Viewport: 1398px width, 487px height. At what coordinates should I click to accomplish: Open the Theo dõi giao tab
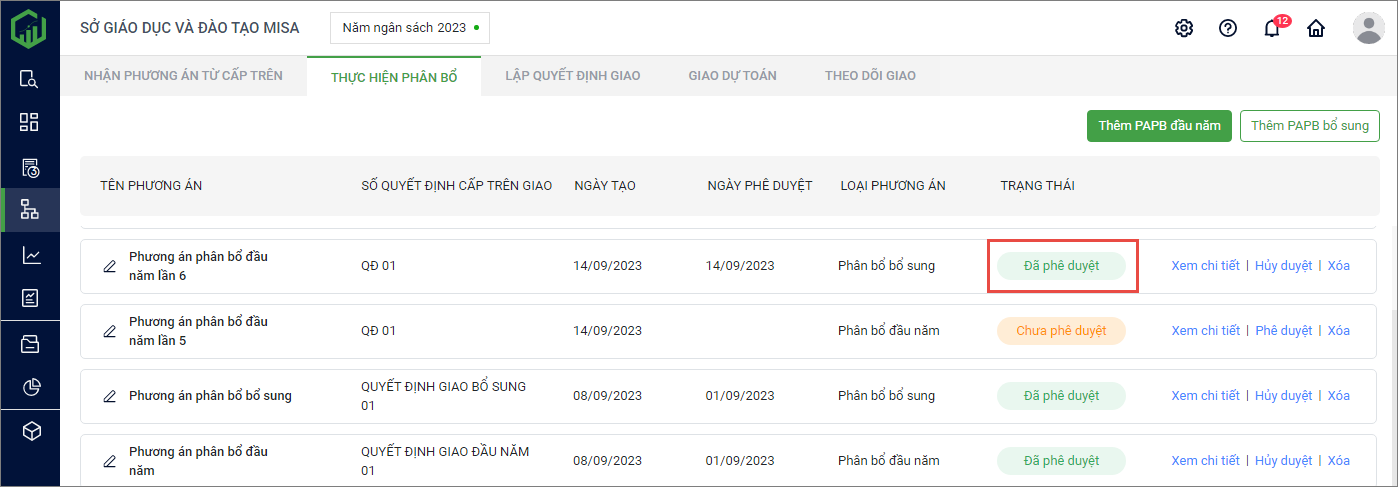[870, 76]
